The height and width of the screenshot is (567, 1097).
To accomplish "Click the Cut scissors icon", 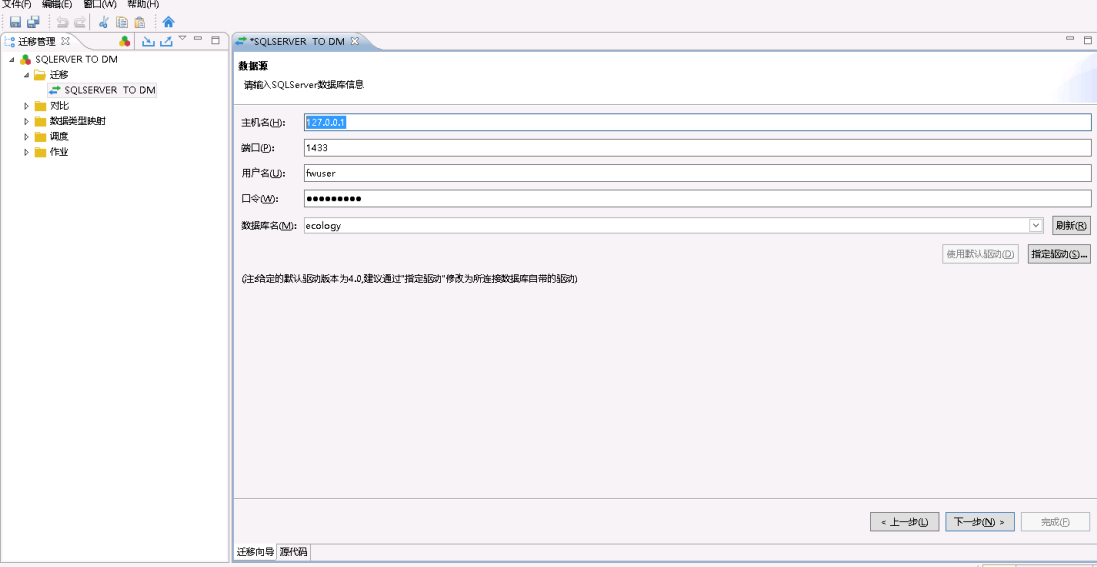I will 104,22.
